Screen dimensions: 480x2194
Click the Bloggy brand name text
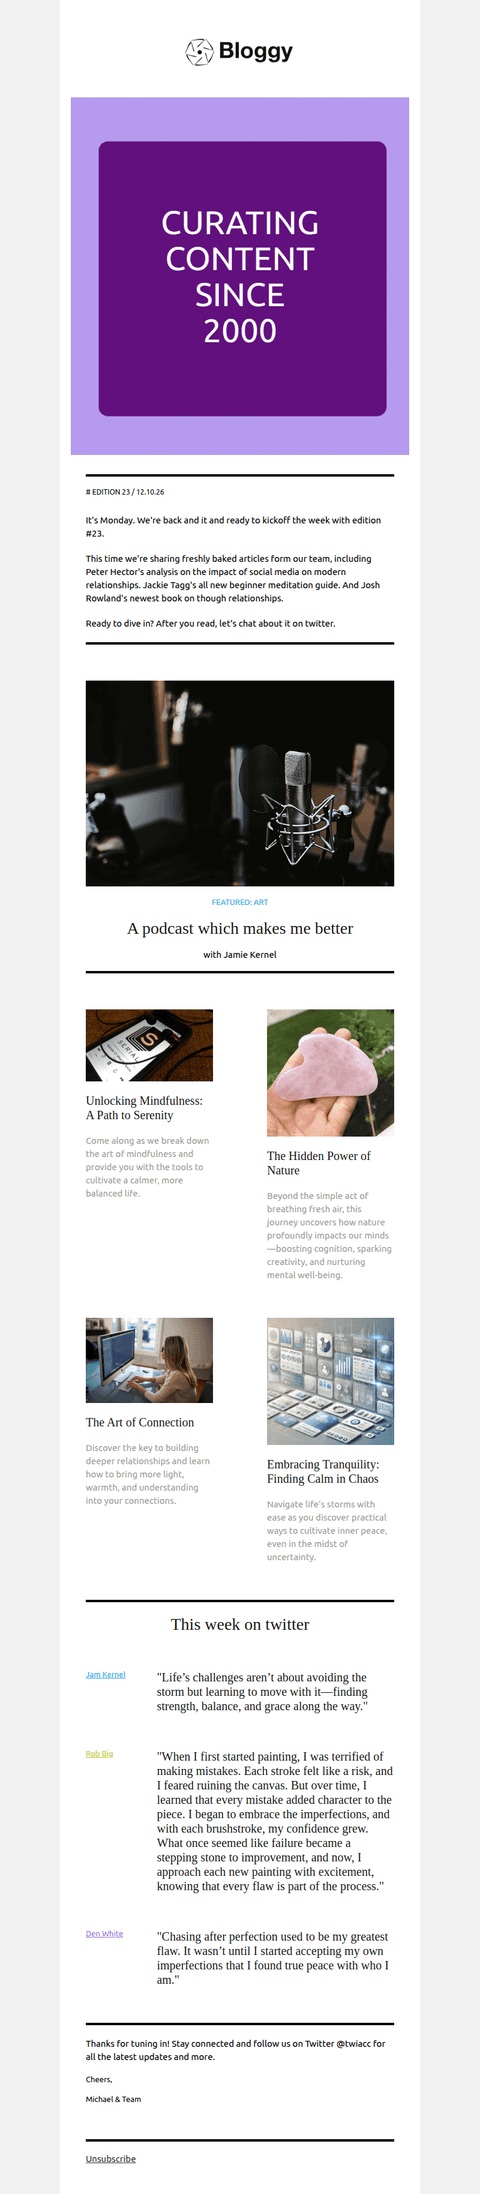(256, 51)
